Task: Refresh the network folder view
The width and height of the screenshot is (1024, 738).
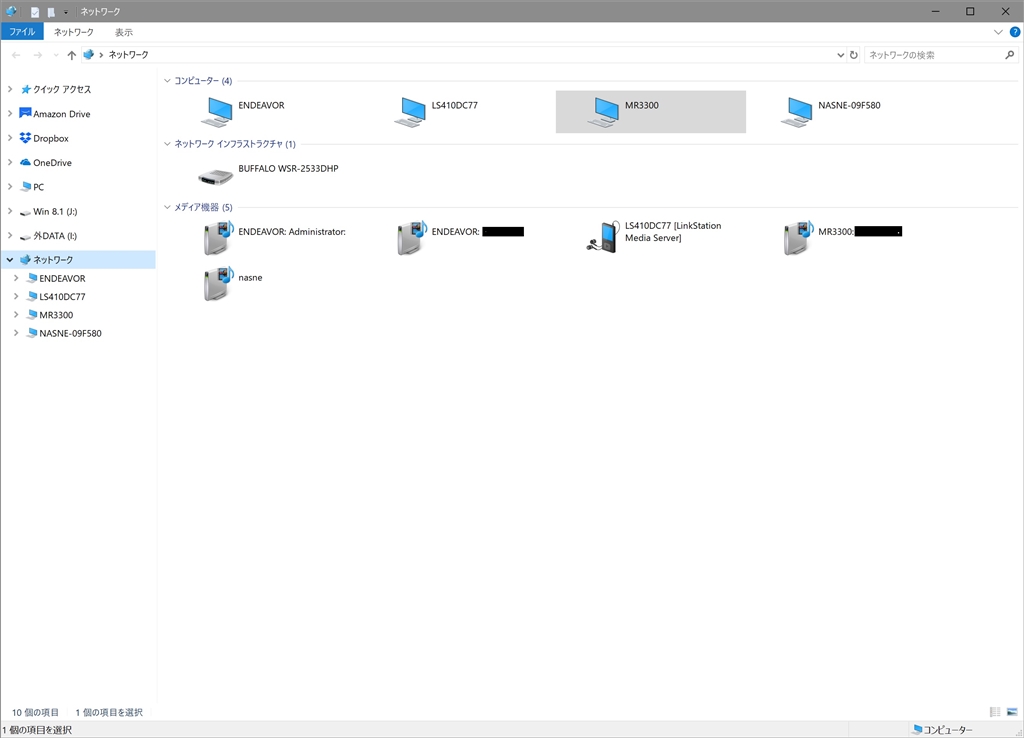Action: coord(853,55)
